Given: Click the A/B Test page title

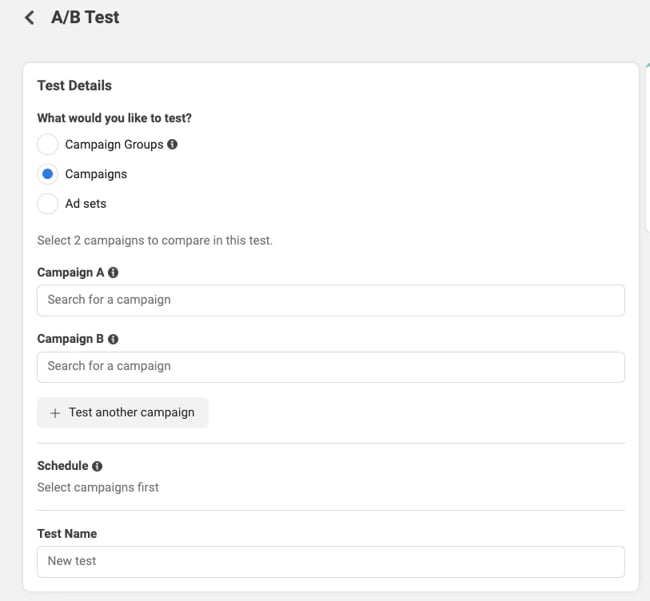Looking at the screenshot, I should pos(85,17).
